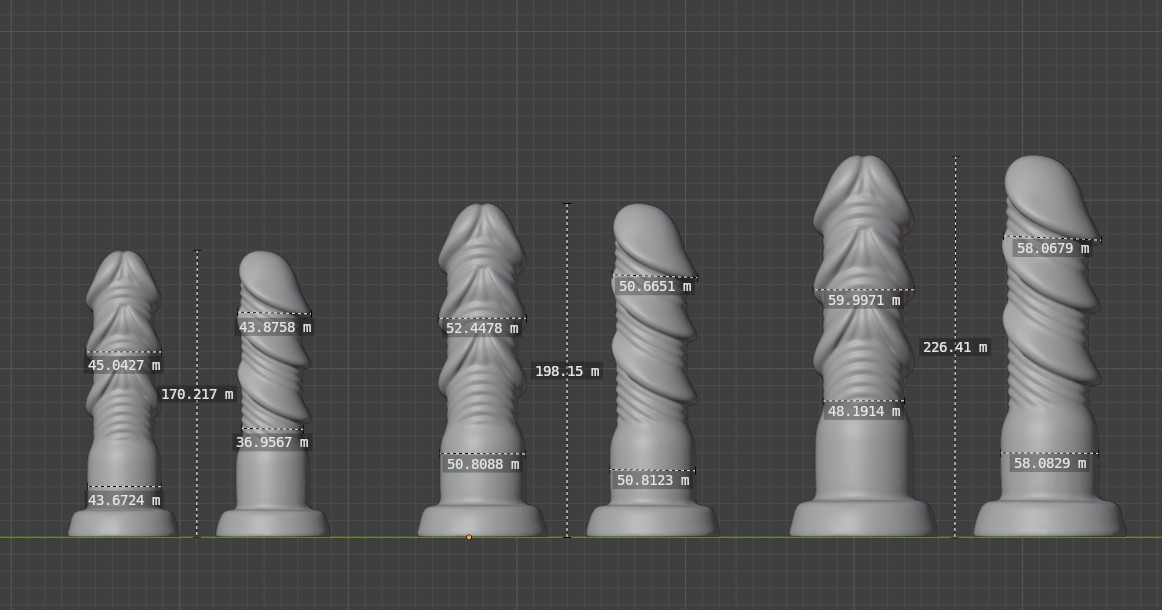
Task: Click the 170.217 m height measurement label
Action: pos(197,394)
